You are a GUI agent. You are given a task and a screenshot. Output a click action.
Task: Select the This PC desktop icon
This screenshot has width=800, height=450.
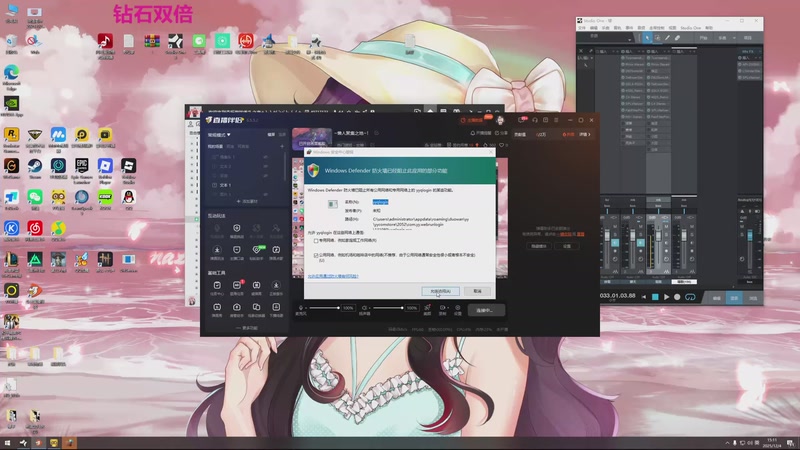pos(11,13)
